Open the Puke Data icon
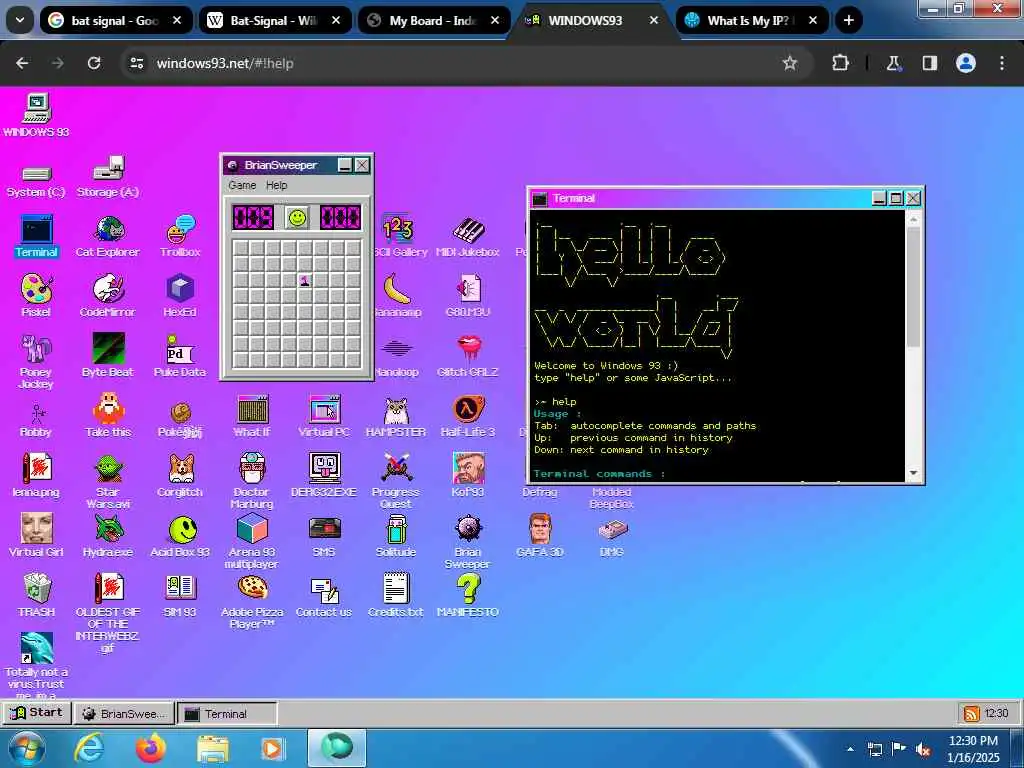The height and width of the screenshot is (768, 1024). tap(180, 356)
